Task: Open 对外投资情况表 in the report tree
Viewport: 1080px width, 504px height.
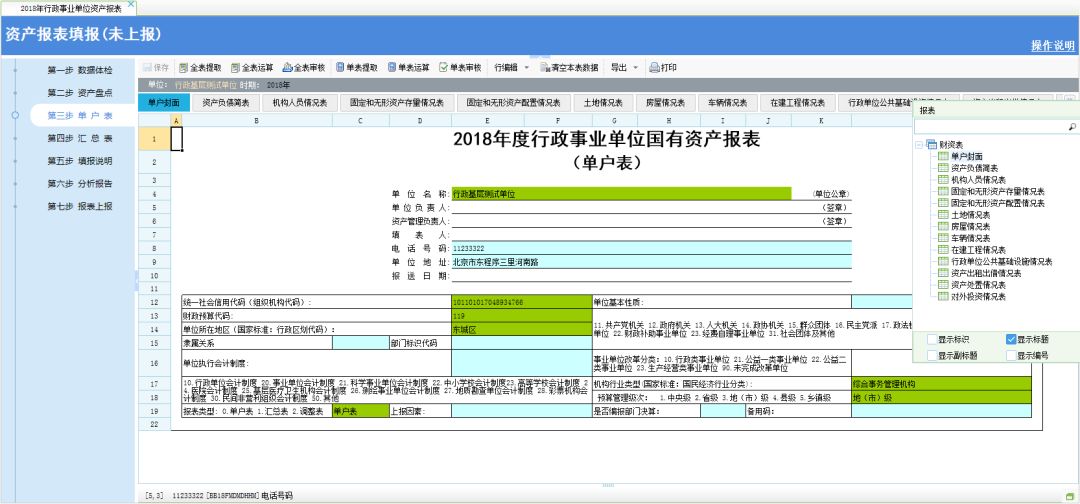Action: (978, 297)
